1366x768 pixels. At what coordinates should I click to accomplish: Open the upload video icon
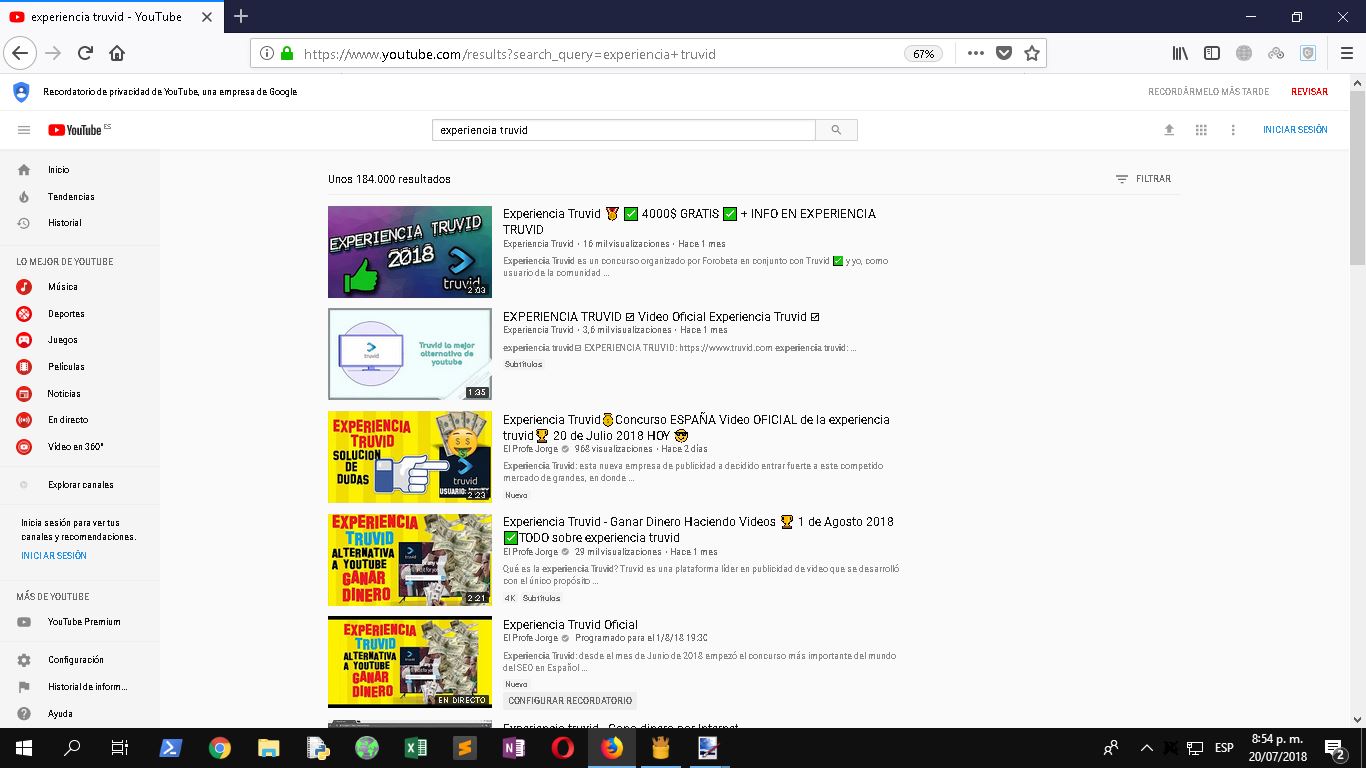tap(1169, 130)
